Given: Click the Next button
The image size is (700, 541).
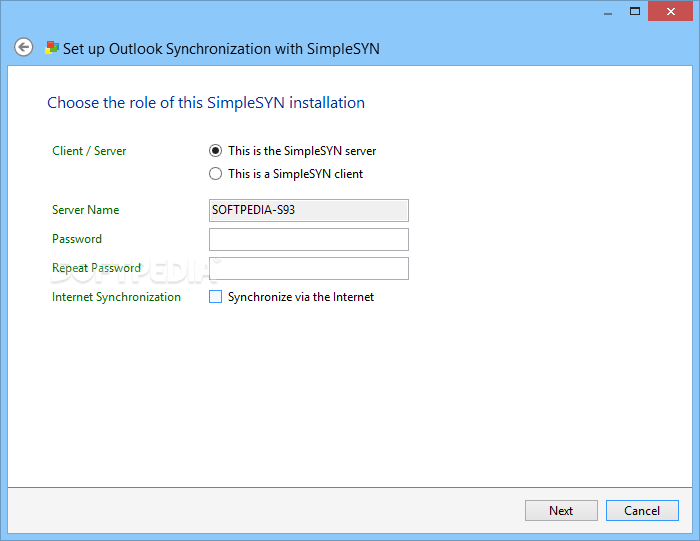Looking at the screenshot, I should pyautogui.click(x=561, y=510).
